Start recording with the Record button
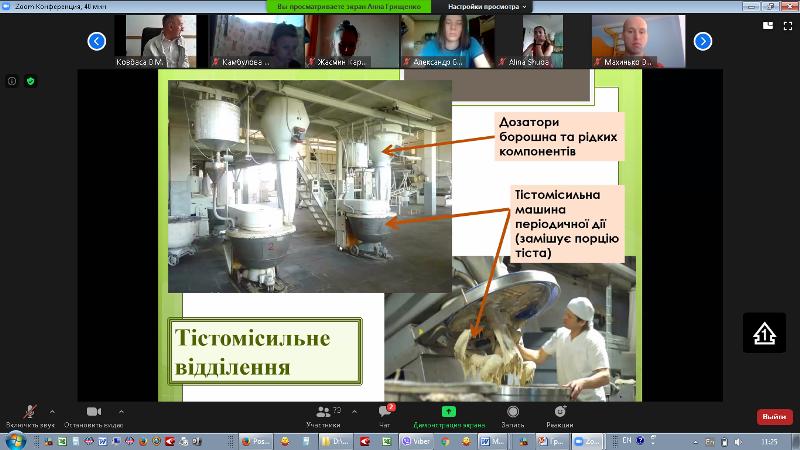 pyautogui.click(x=513, y=416)
